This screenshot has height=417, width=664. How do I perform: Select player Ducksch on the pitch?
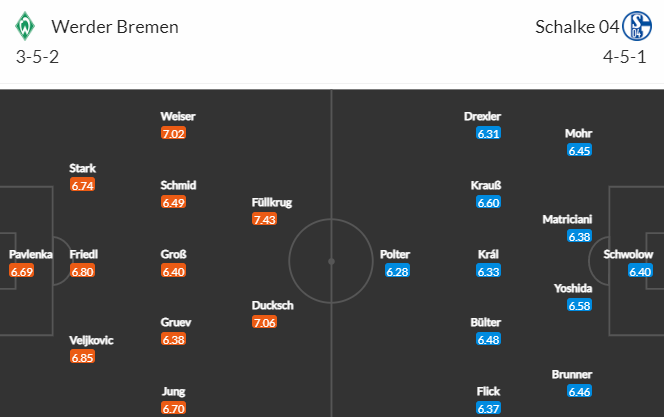[x=272, y=305]
